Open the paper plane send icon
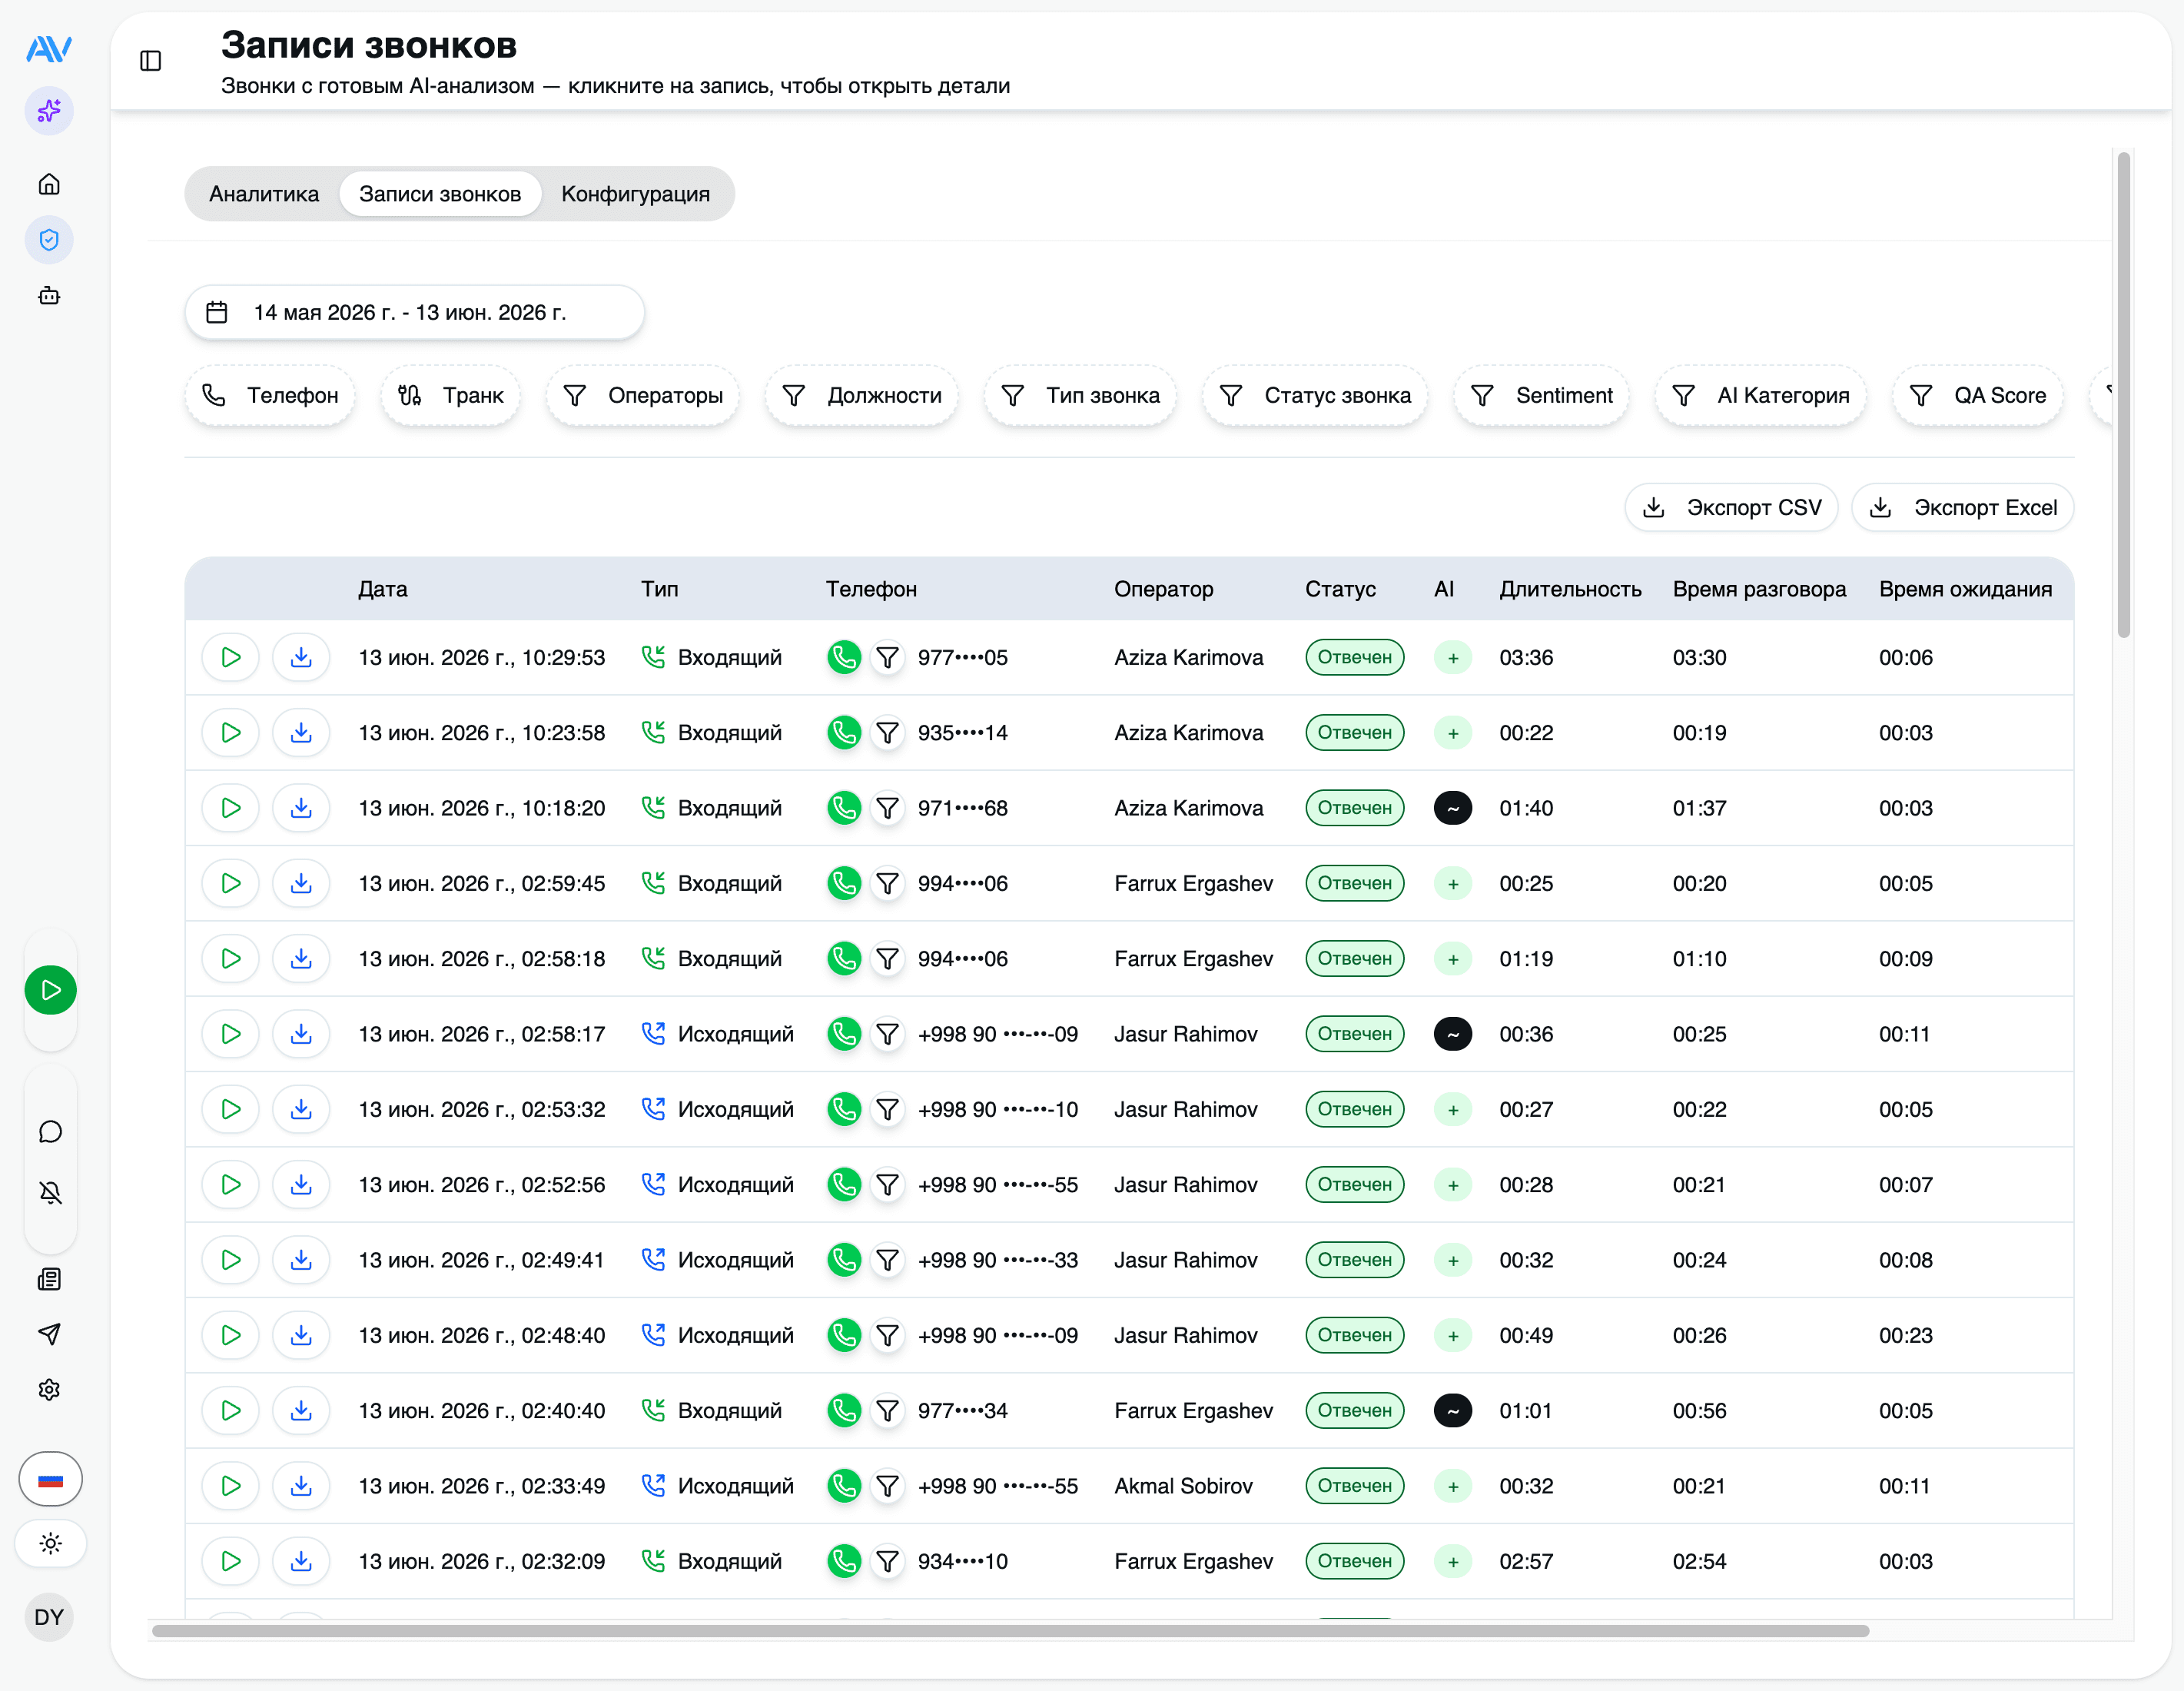 coord(49,1334)
